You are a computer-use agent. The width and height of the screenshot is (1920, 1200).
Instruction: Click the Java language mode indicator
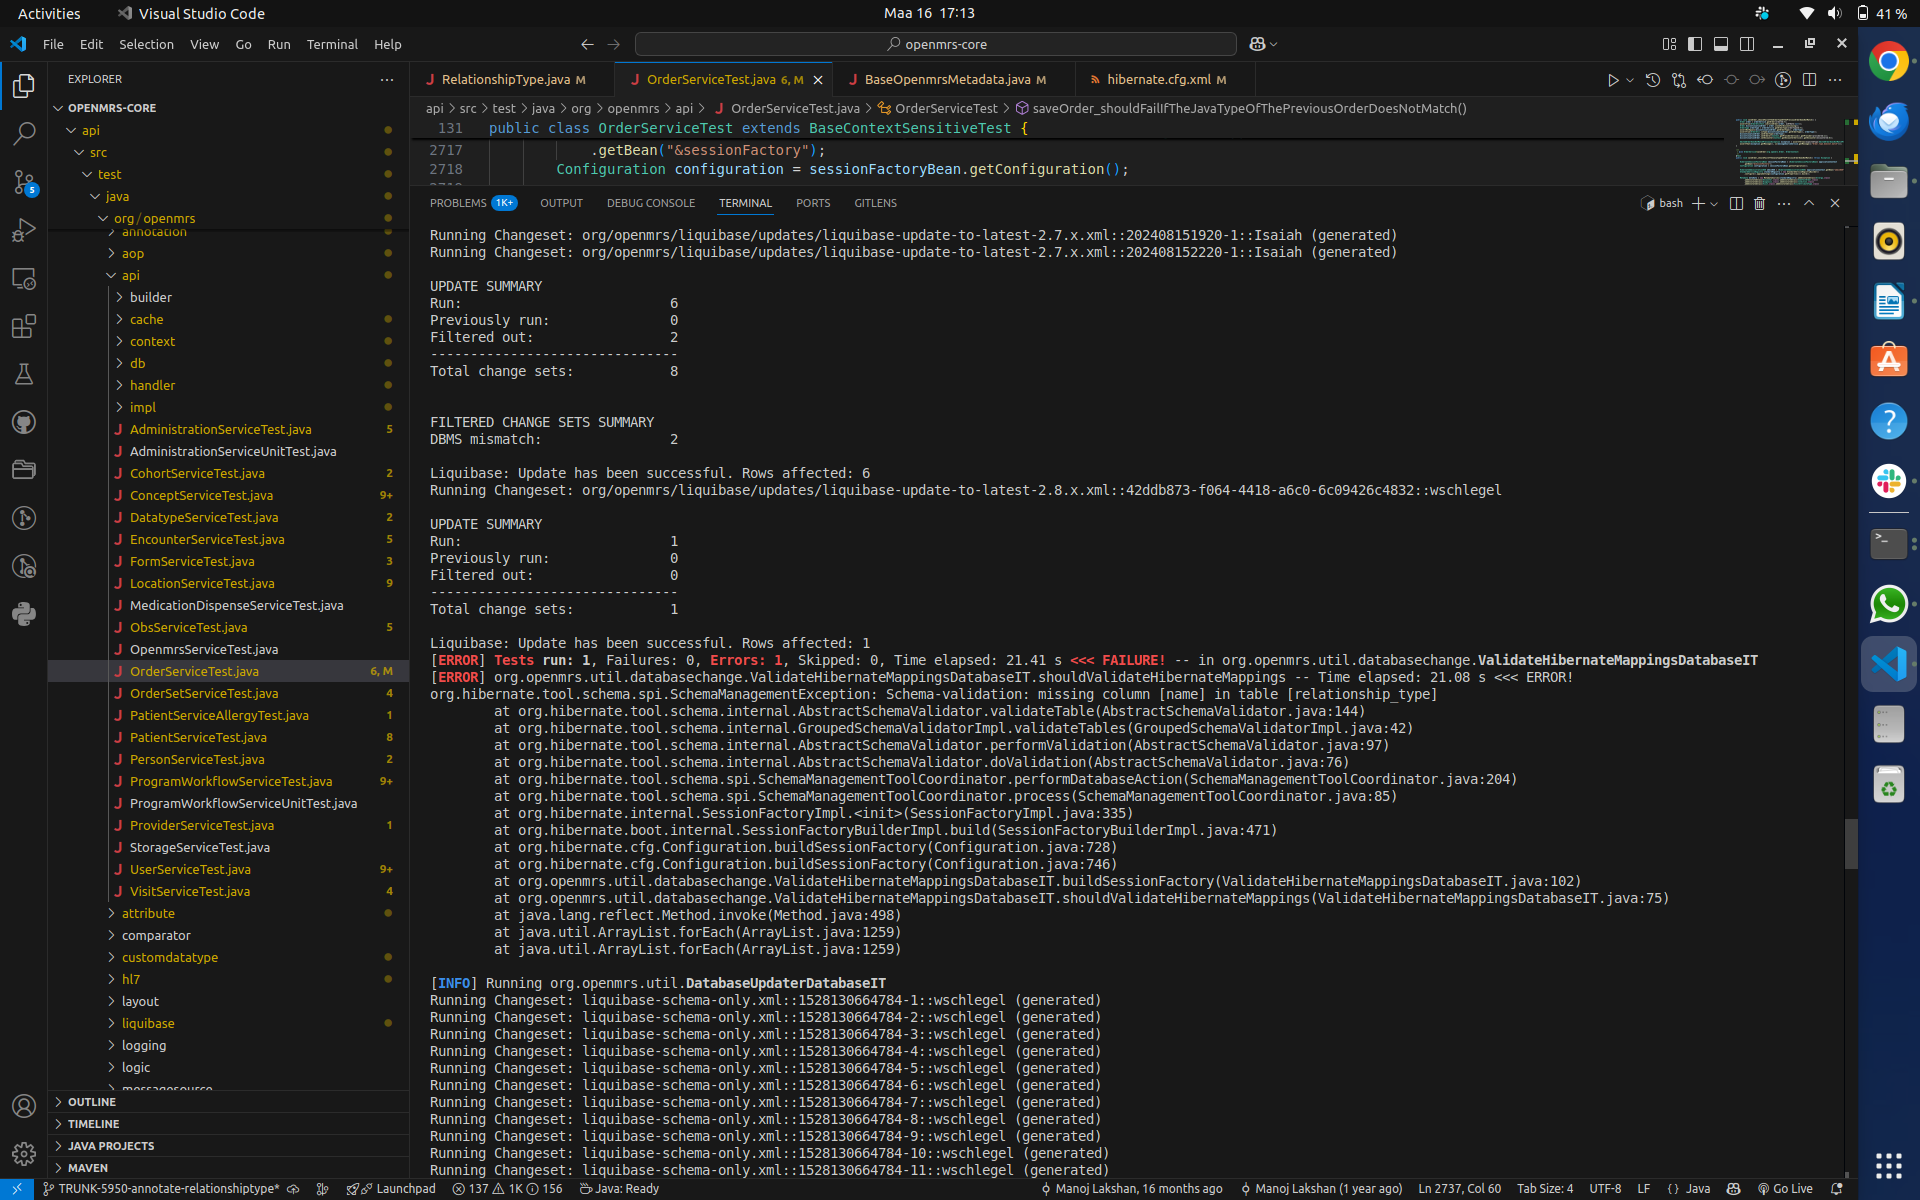[1698, 1189]
